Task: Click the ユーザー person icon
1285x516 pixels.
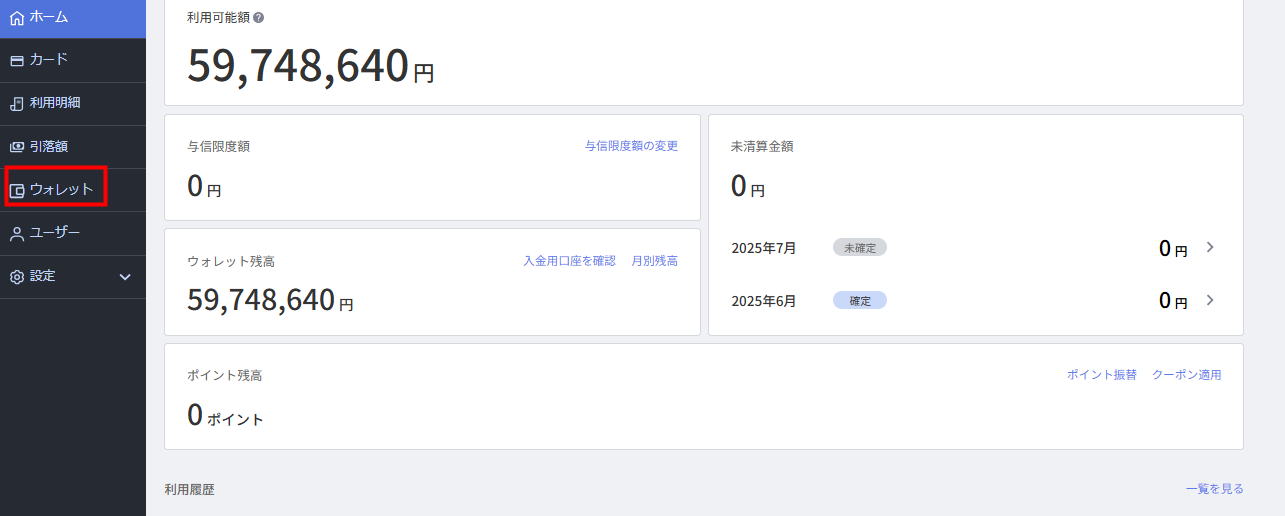Action: click(16, 233)
